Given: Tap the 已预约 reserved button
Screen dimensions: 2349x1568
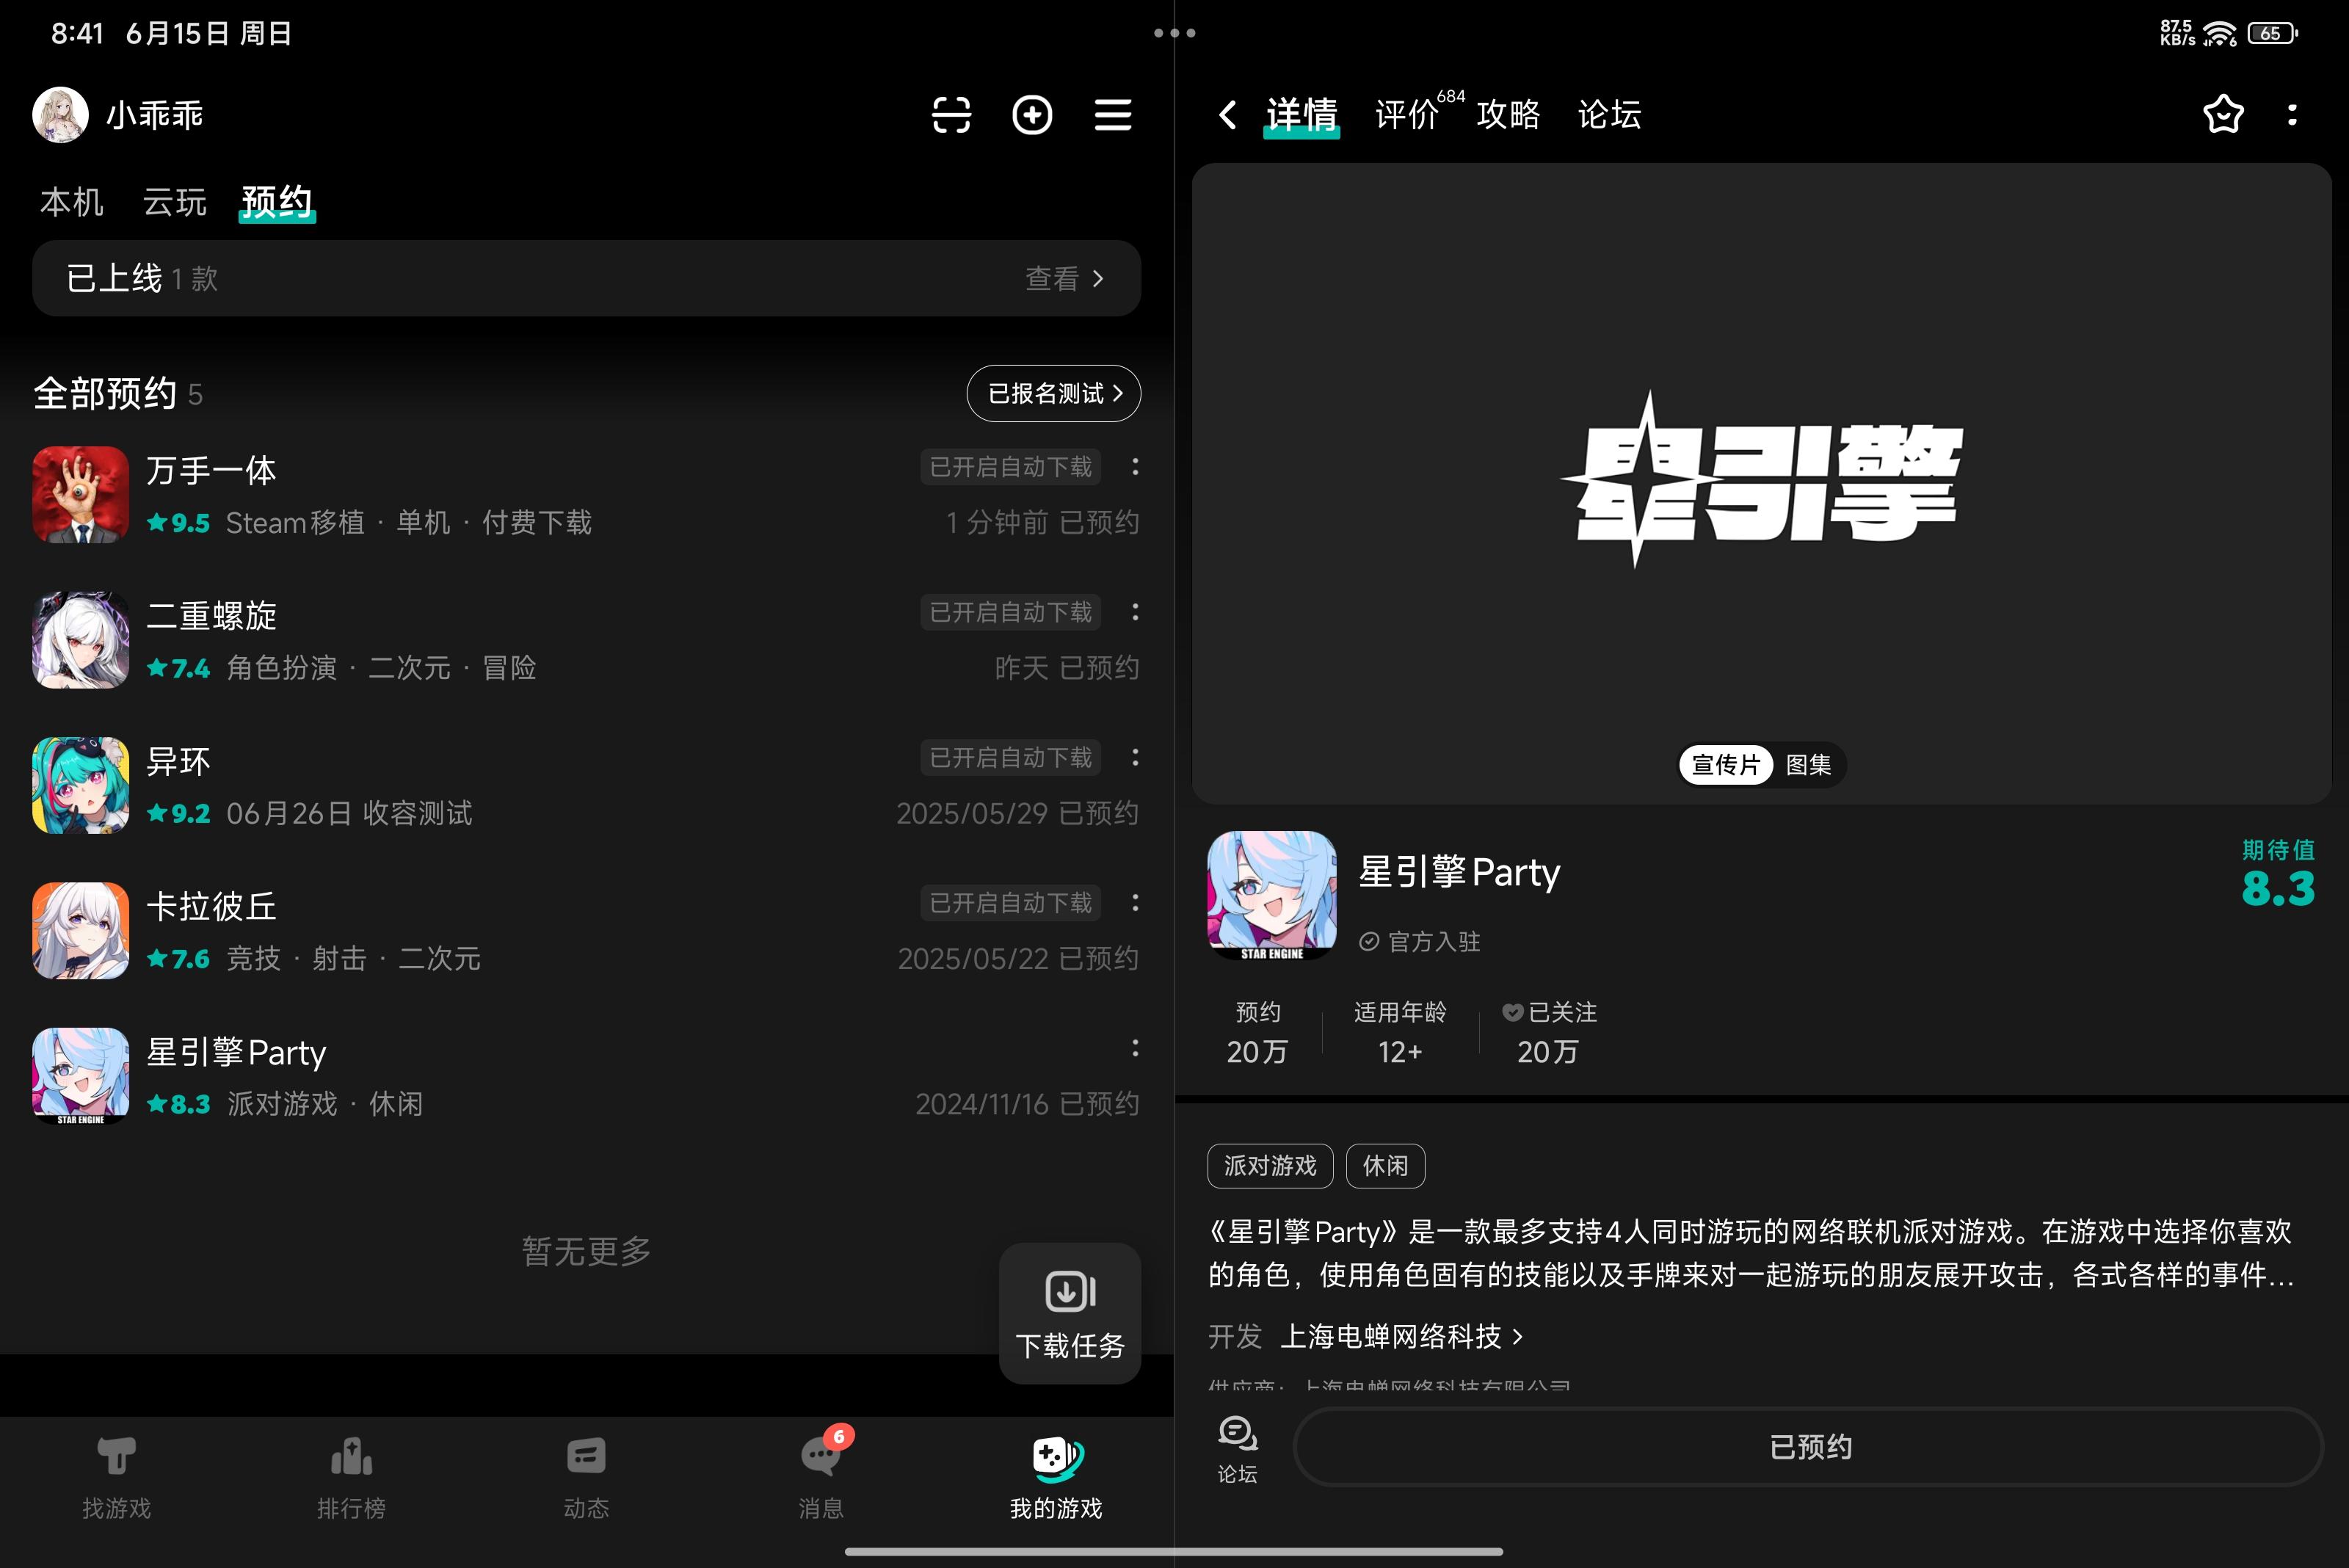Looking at the screenshot, I should tap(1808, 1447).
